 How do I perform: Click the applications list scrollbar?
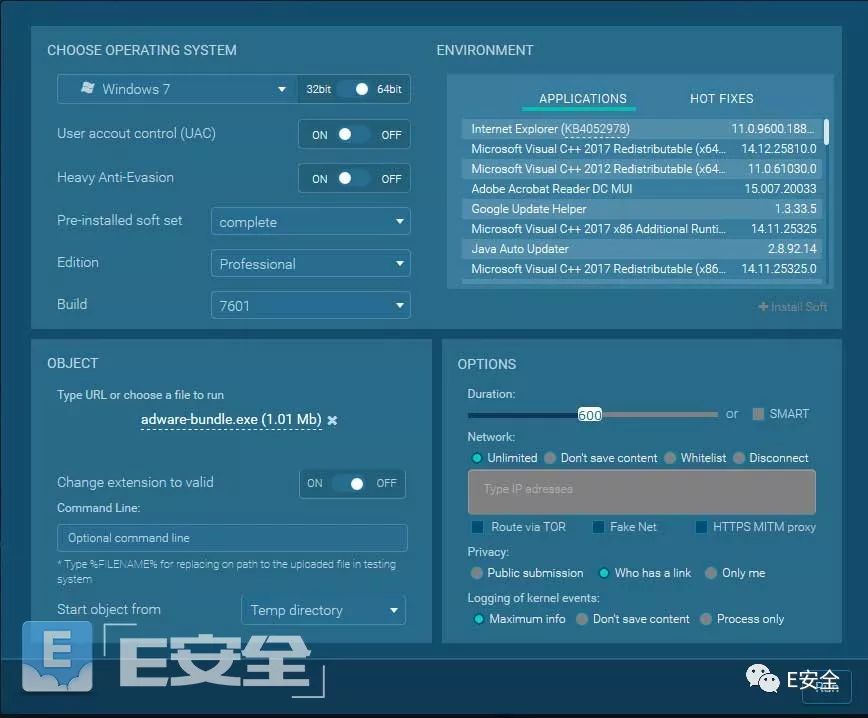click(x=826, y=132)
